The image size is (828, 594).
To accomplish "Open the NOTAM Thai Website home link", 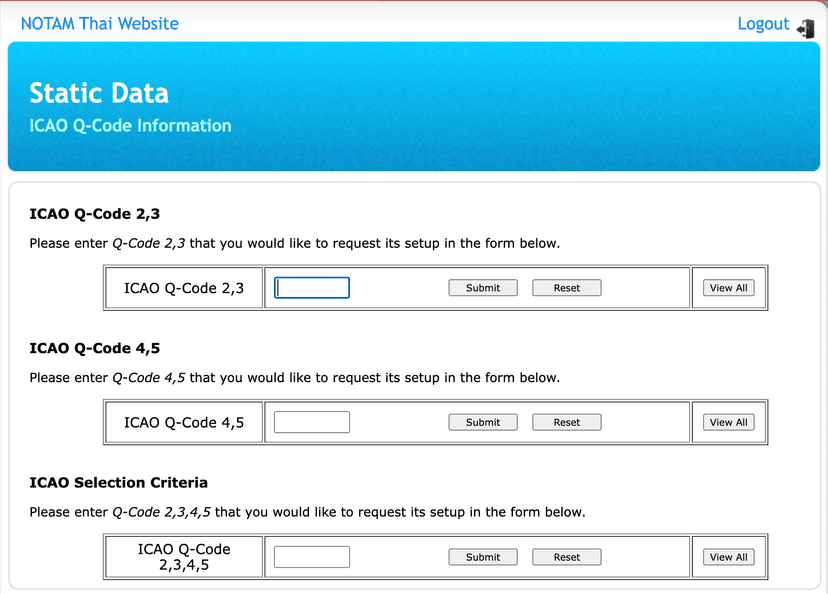I will (x=100, y=24).
